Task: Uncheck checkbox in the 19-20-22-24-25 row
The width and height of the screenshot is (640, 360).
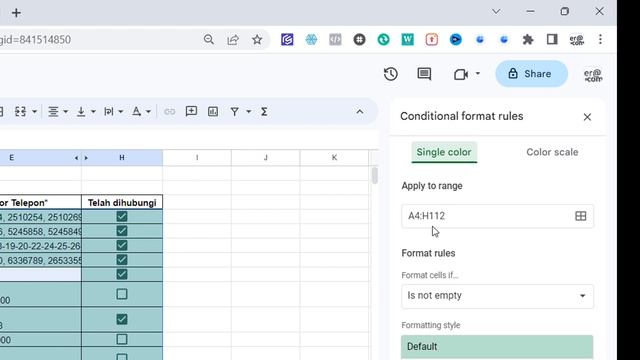Action: pos(122,245)
